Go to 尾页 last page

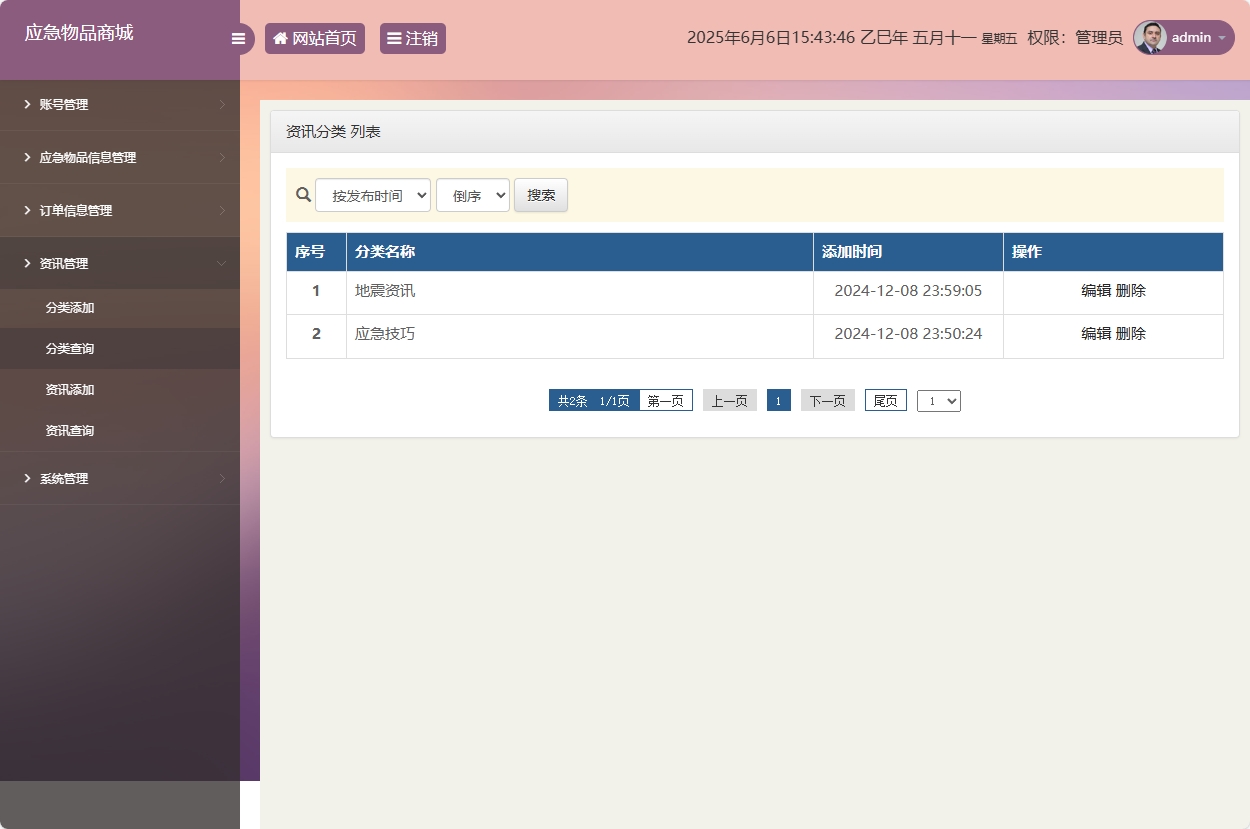click(x=886, y=400)
